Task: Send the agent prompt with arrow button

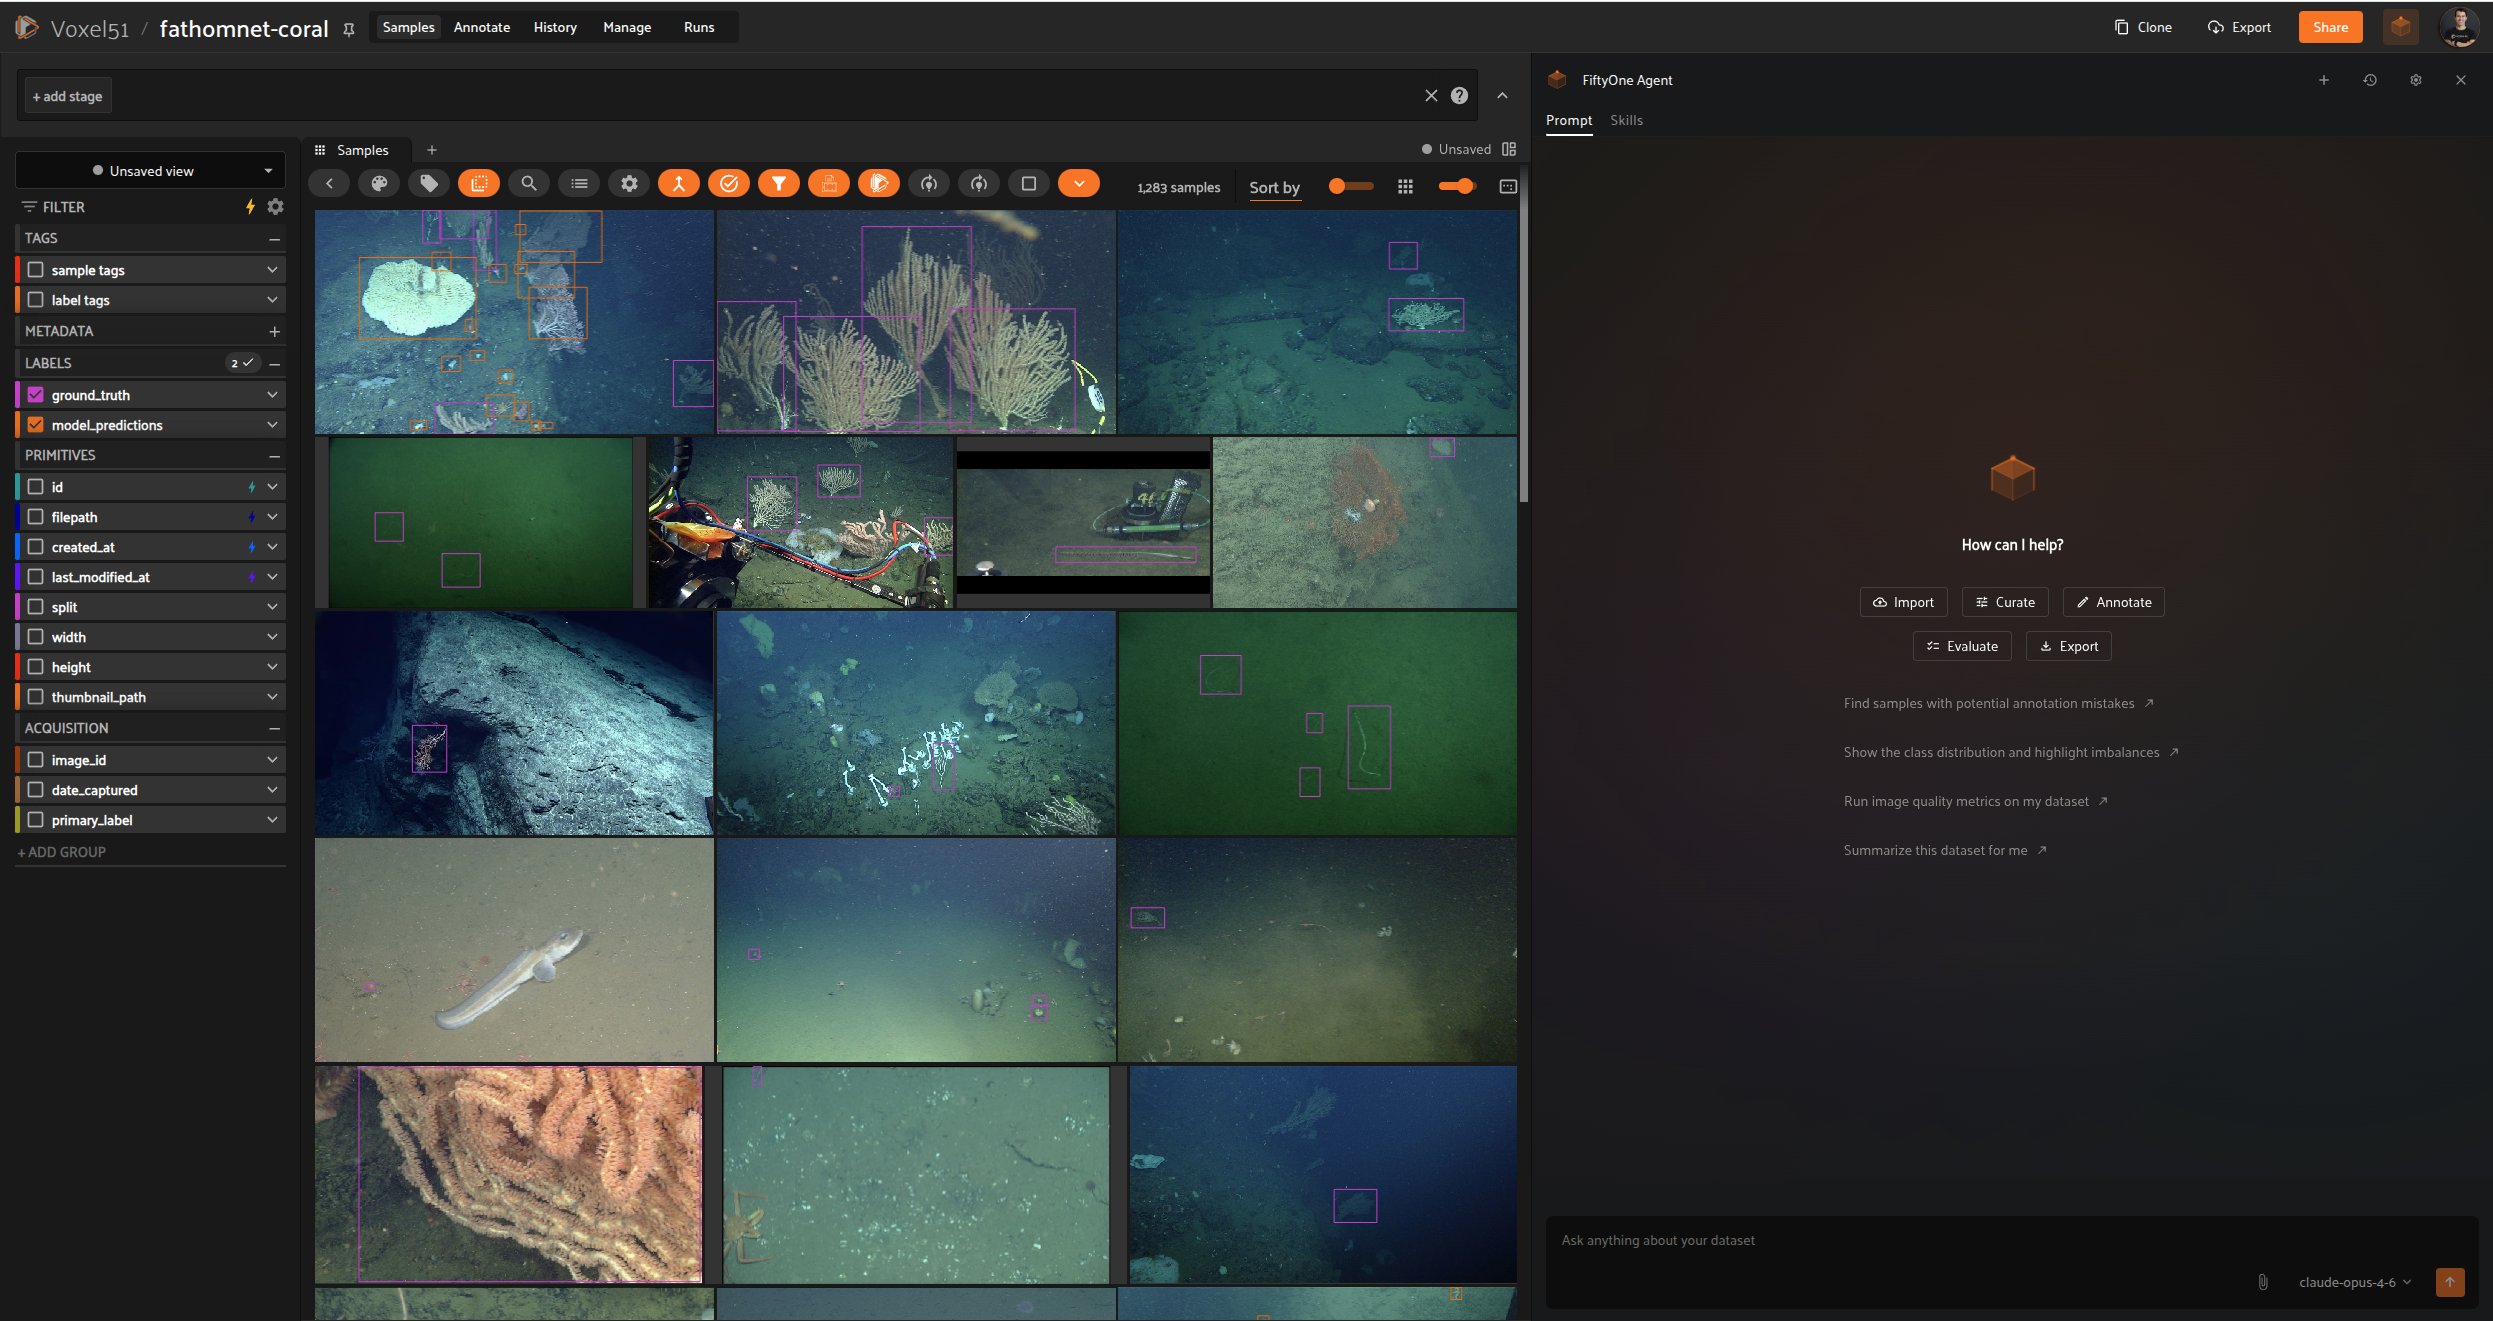Action: (x=2450, y=1282)
